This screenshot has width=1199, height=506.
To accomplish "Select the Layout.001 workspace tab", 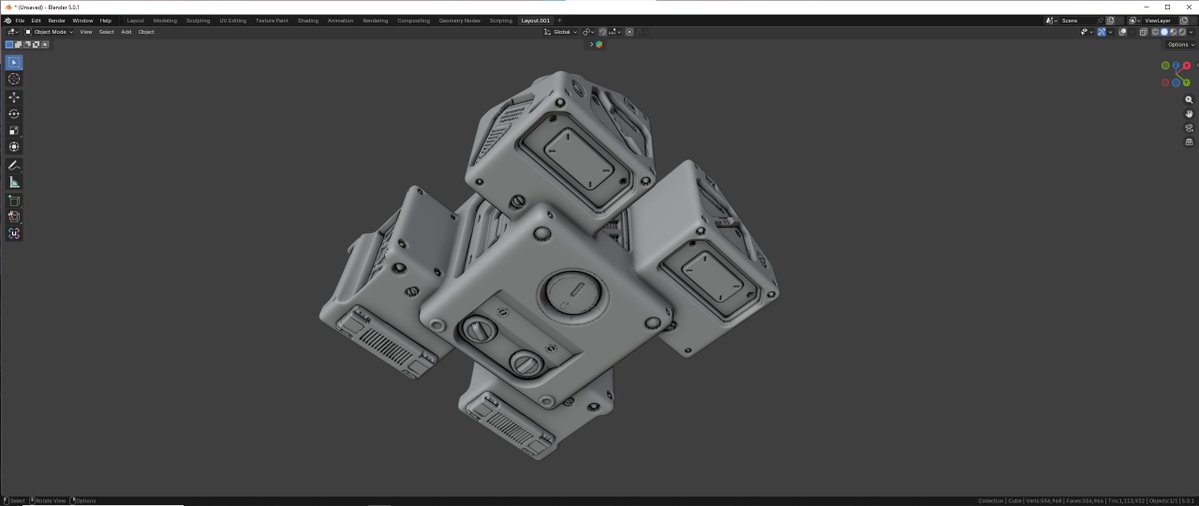I will (x=535, y=21).
